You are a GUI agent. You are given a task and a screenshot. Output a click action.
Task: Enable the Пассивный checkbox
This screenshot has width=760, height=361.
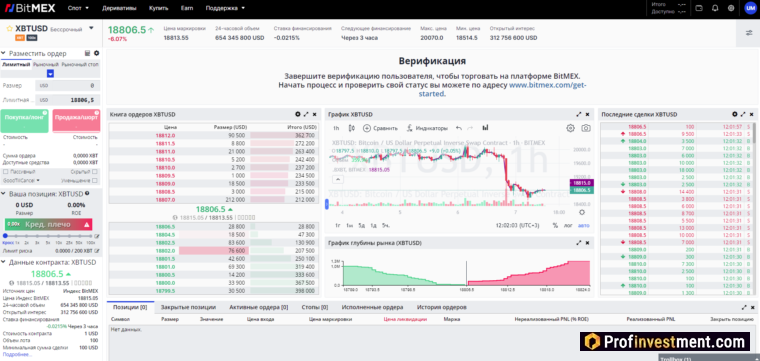click(5, 172)
